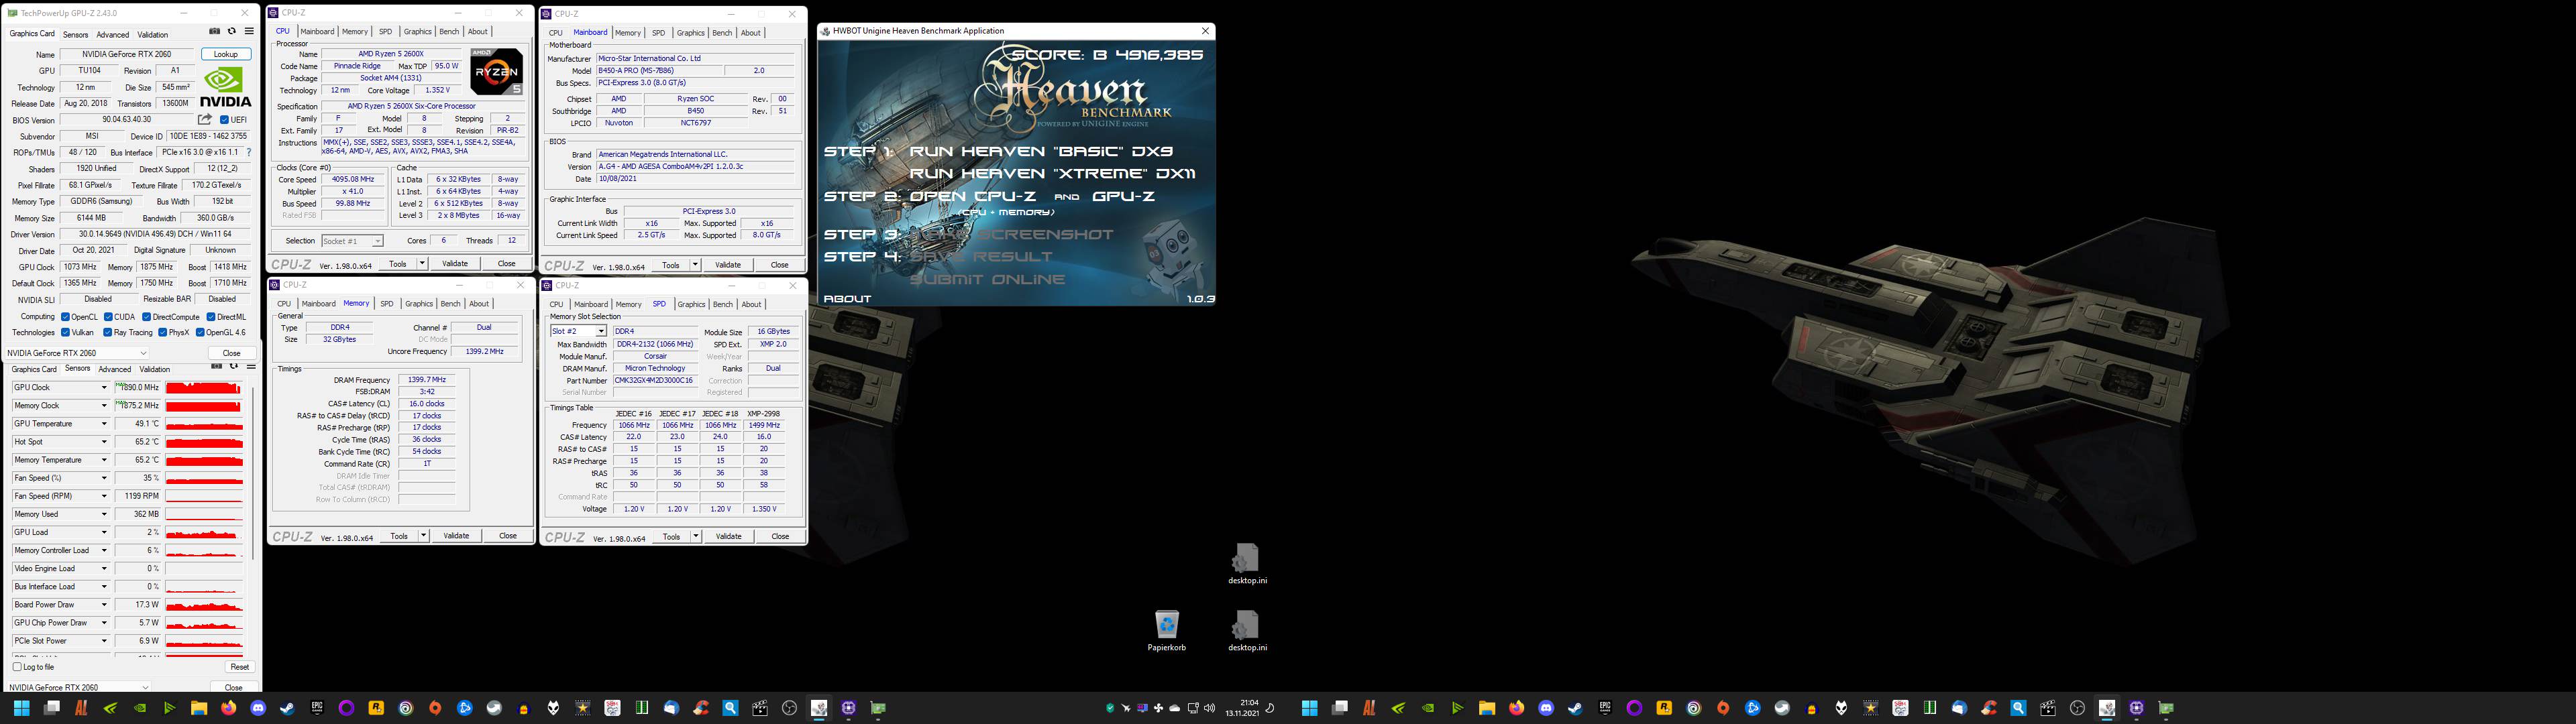Click the refresh icon in the GPU-Z Sensors window

click(234, 367)
